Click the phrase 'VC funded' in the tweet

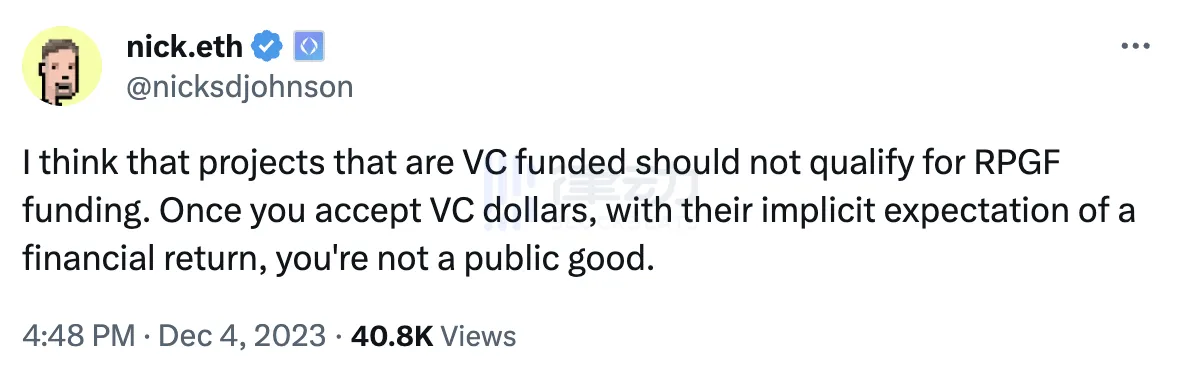click(x=543, y=162)
